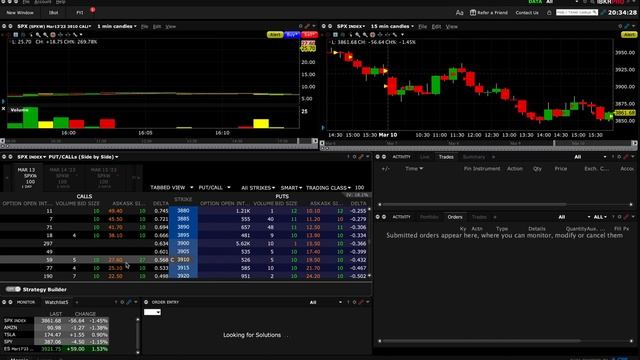Open the All filter dropdown in Order Entry header
Viewport: 640px width, 360px height.
(325, 302)
